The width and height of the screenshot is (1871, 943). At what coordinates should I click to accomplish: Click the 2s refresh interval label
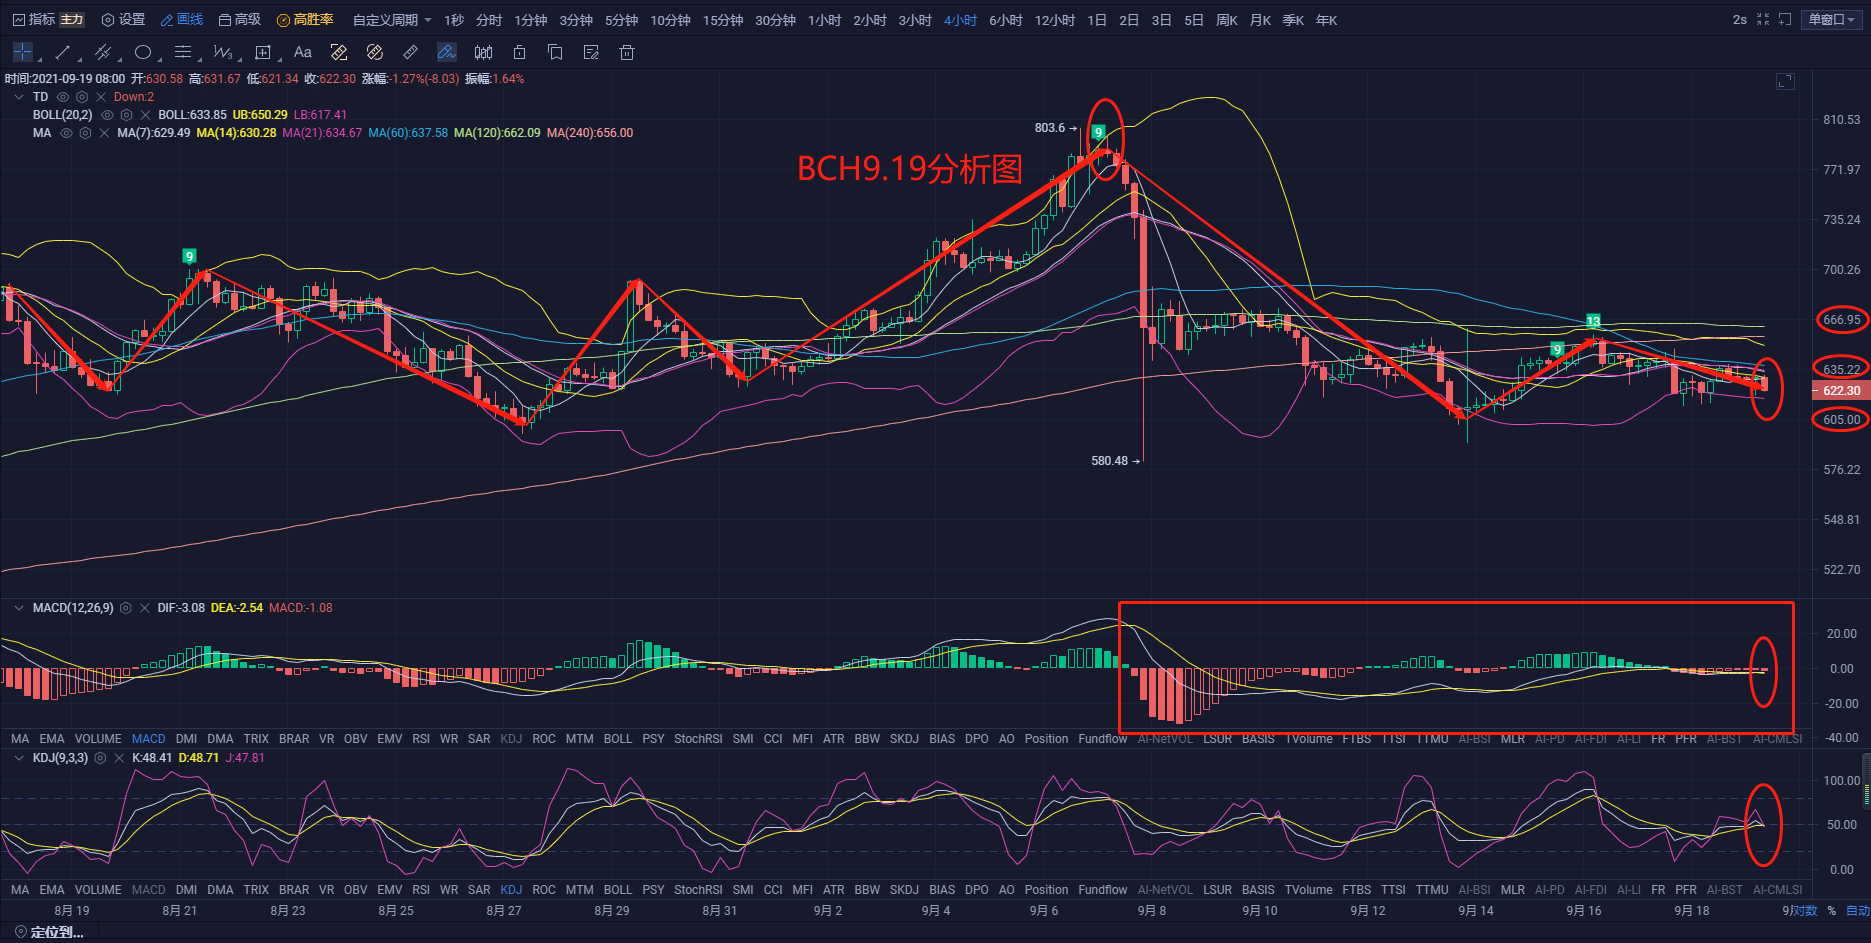pos(1740,20)
